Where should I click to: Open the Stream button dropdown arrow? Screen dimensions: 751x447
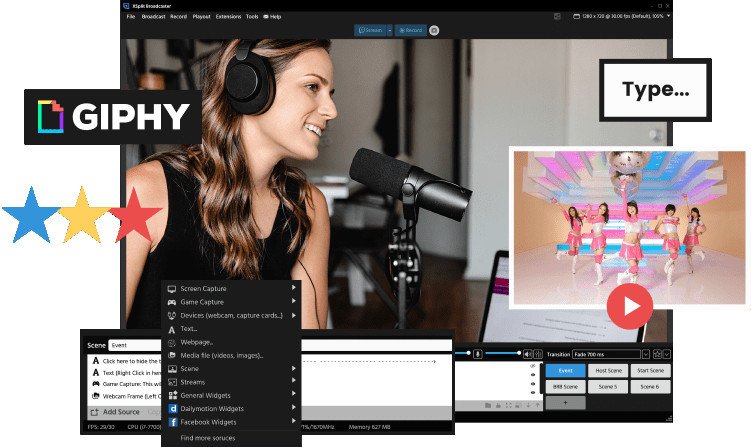click(x=389, y=30)
